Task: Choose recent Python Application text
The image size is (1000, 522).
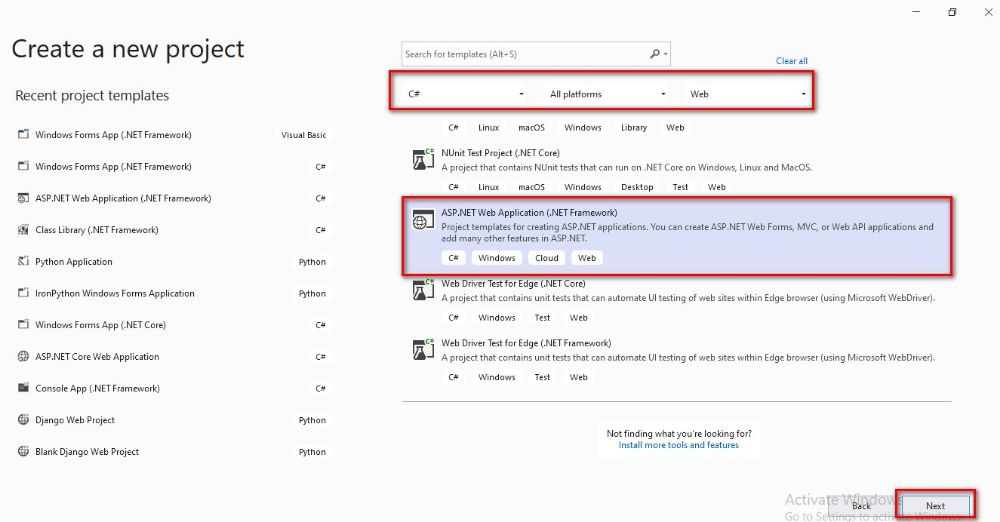Action: click(74, 262)
